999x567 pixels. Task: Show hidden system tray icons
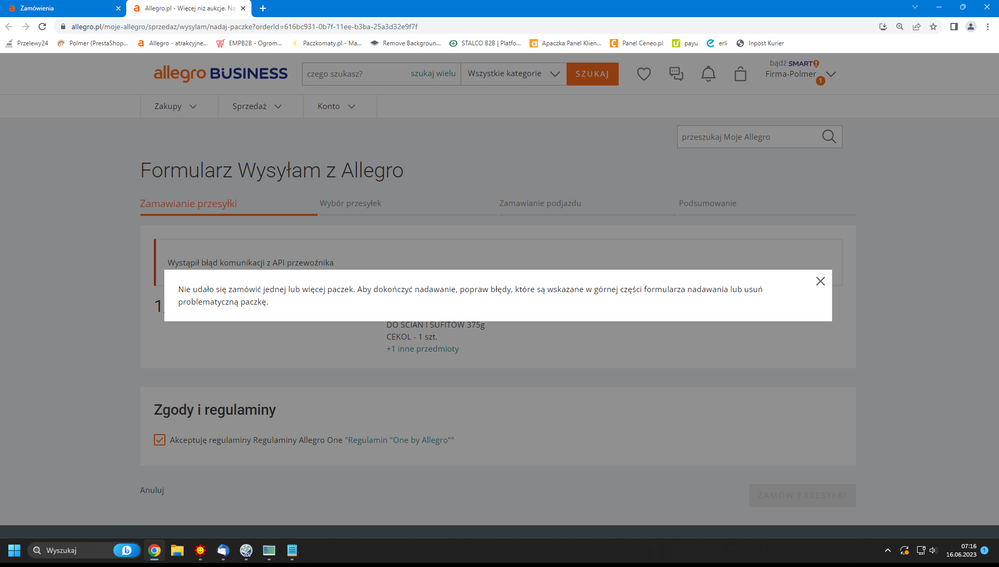coord(888,550)
